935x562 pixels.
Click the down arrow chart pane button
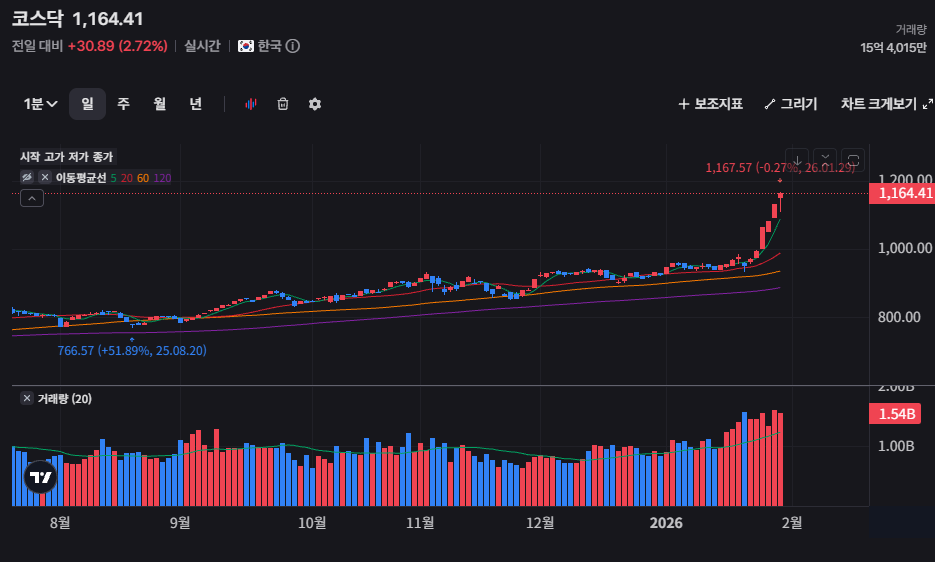pyautogui.click(x=797, y=160)
